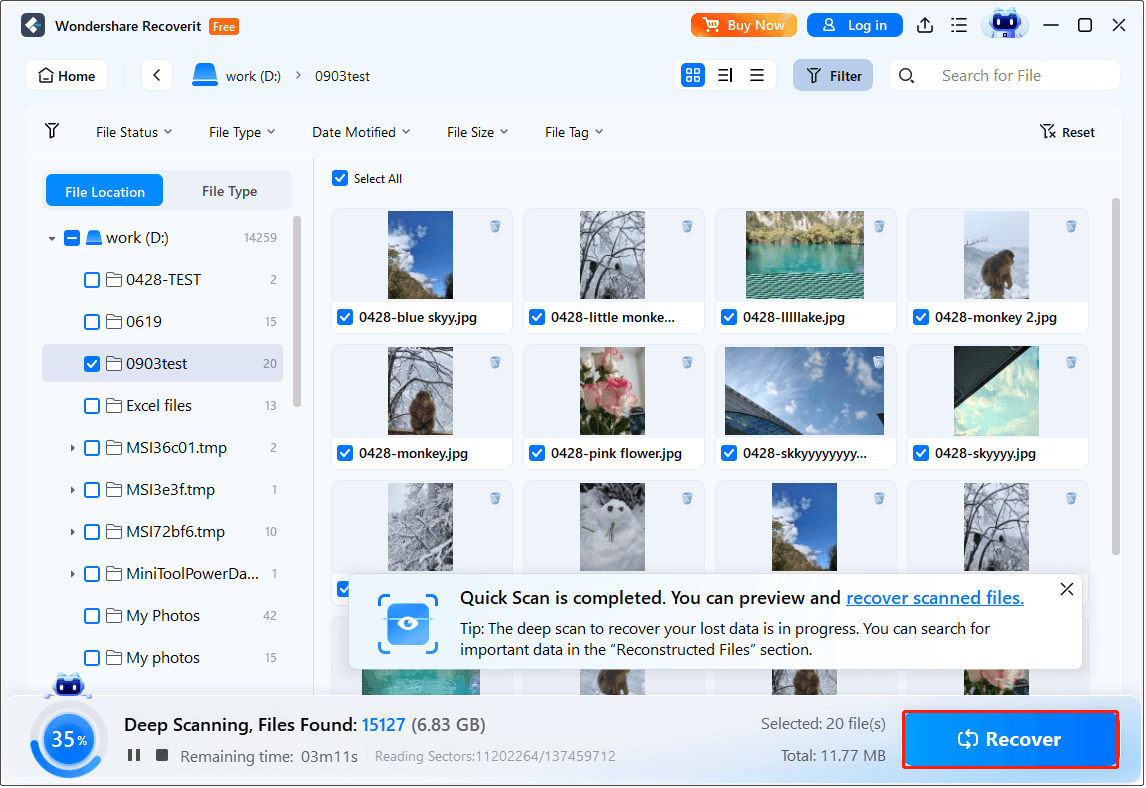The height and width of the screenshot is (788, 1146).
Task: Toggle the Filter button
Action: pyautogui.click(x=833, y=75)
